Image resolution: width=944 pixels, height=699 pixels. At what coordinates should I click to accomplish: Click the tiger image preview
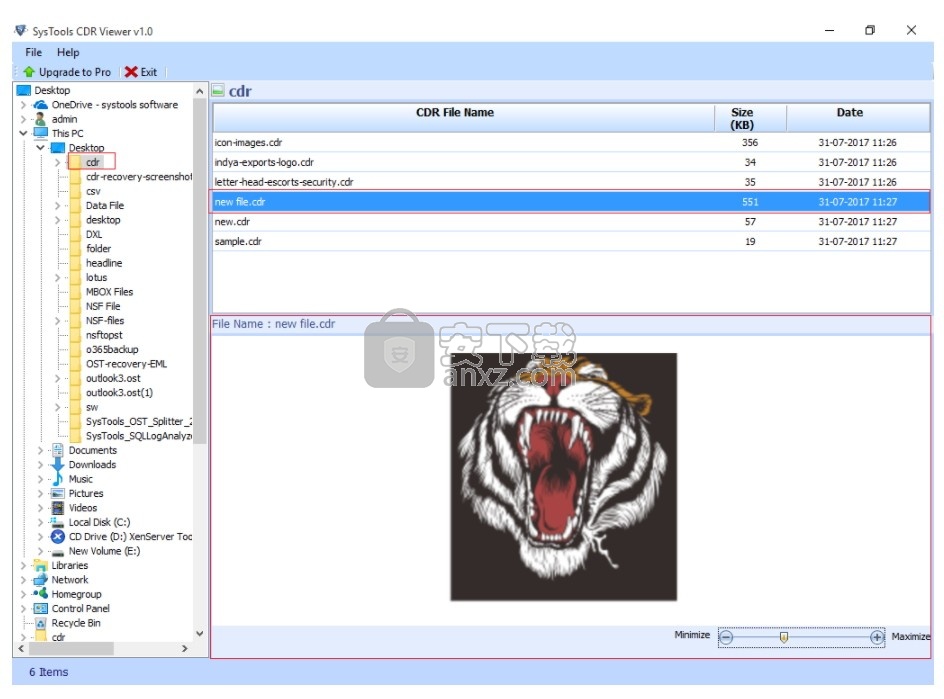coord(564,476)
